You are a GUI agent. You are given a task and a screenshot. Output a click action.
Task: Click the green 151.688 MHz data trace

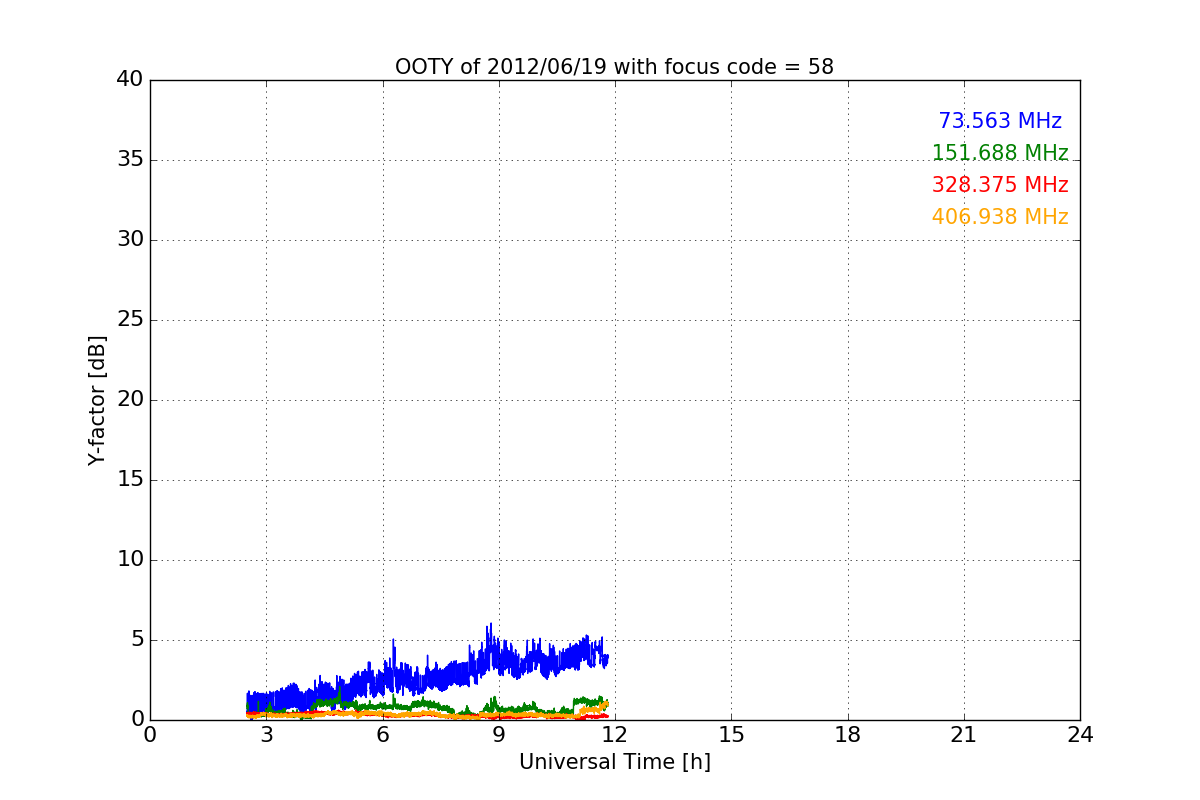(x=425, y=704)
